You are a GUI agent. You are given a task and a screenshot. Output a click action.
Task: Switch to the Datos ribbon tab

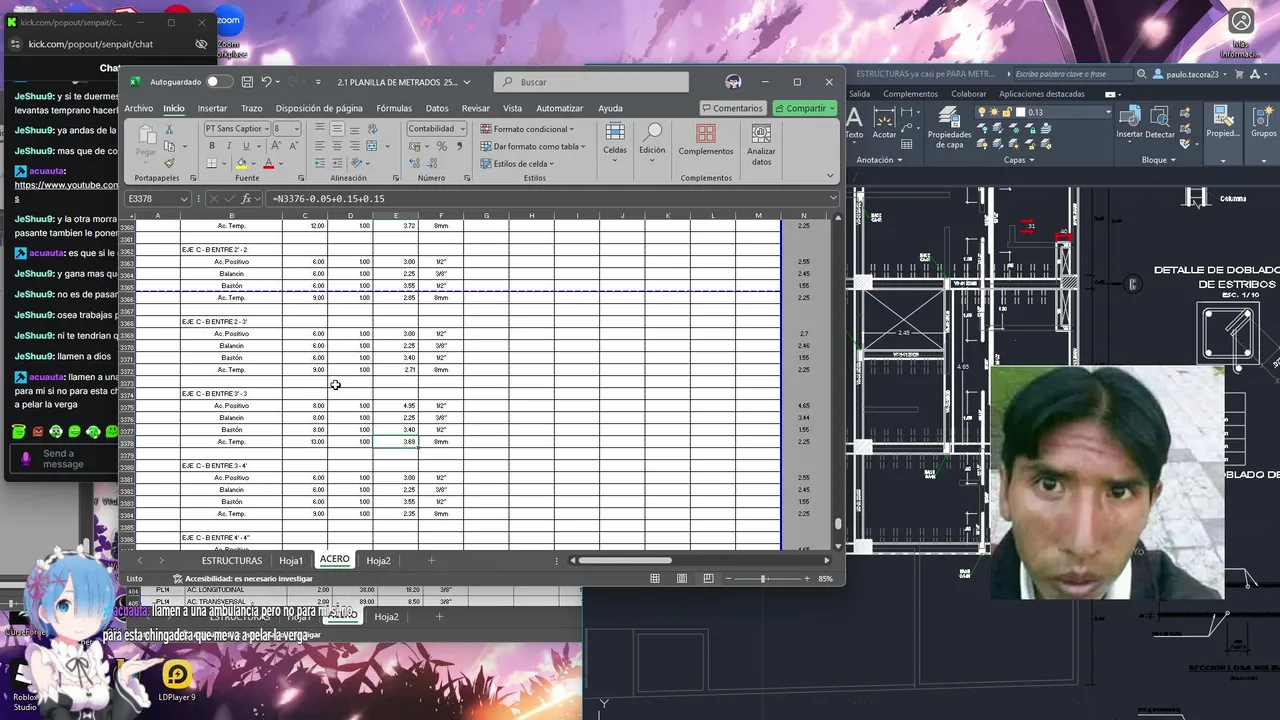coord(437,108)
